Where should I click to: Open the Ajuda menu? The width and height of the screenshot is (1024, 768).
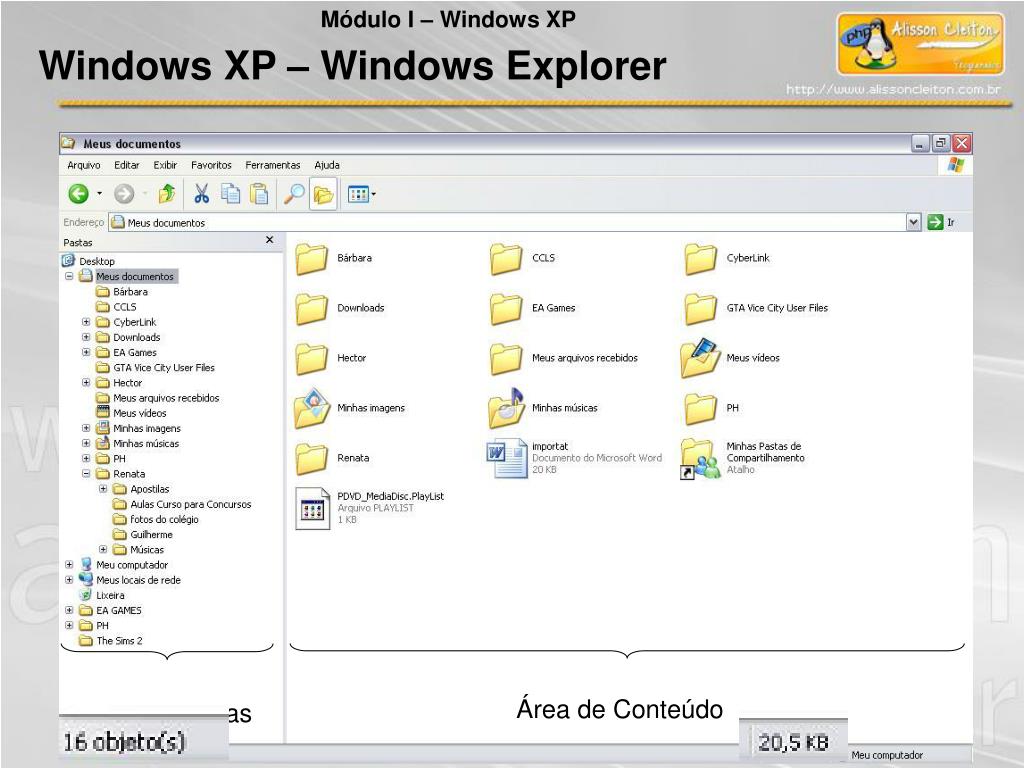327,165
